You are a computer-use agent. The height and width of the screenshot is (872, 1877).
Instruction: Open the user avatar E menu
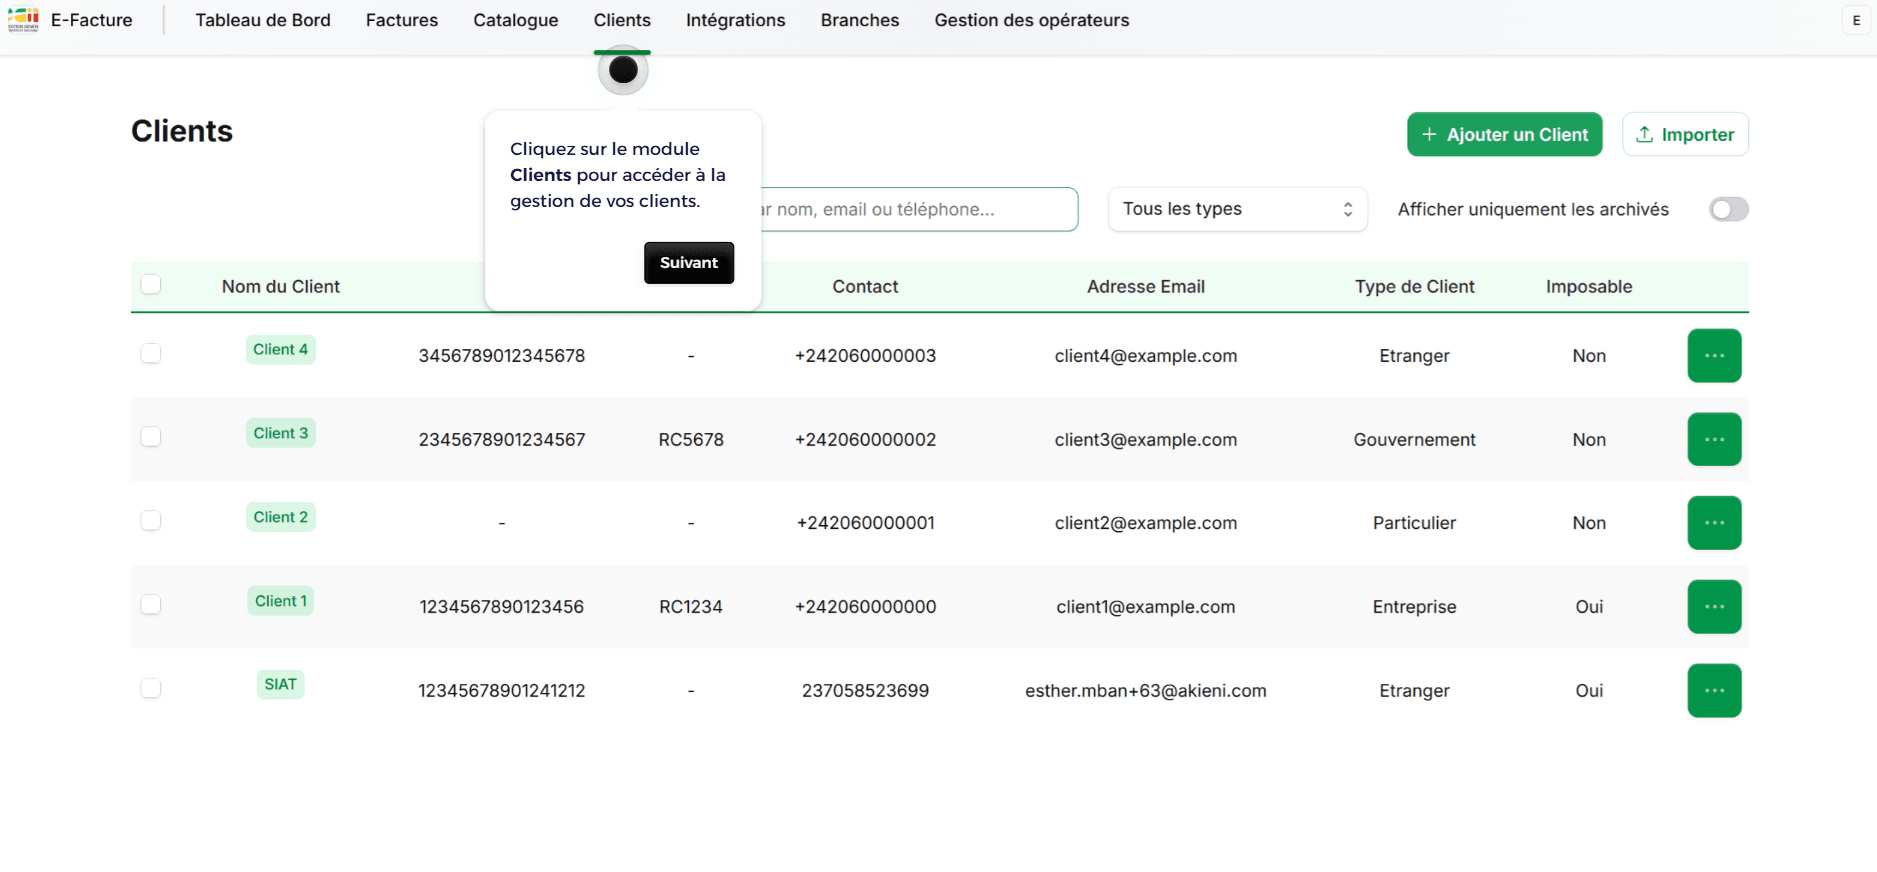point(1856,20)
